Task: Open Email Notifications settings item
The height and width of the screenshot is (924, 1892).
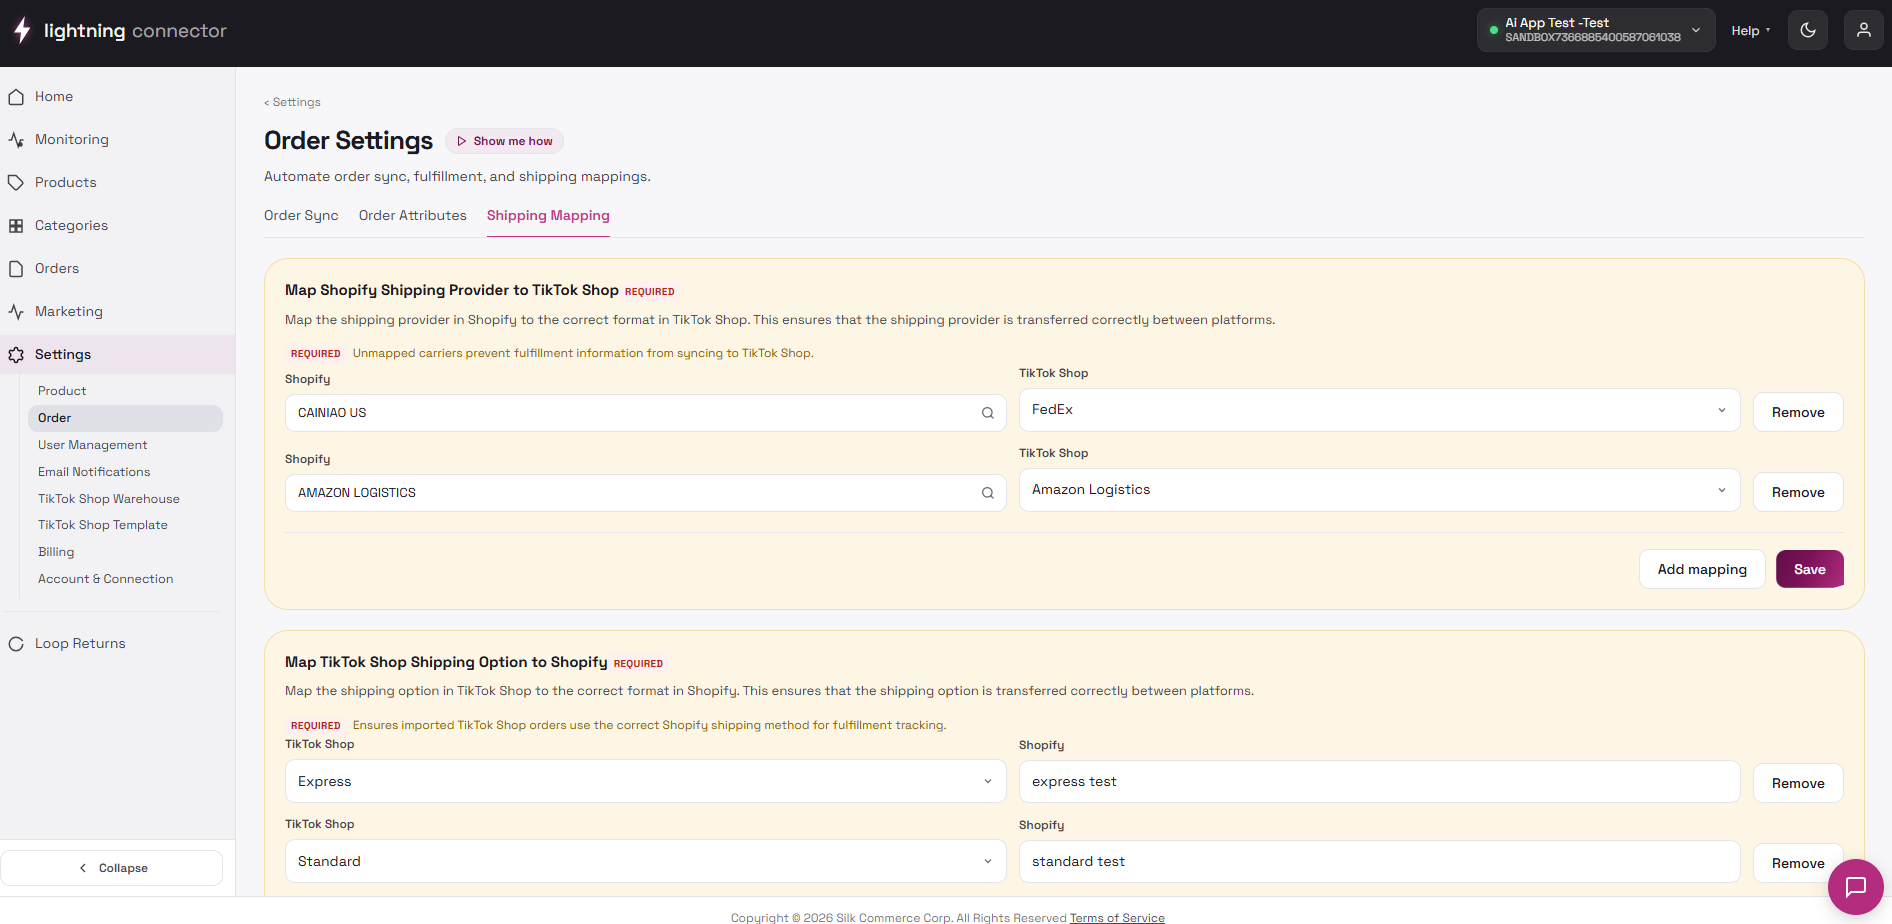Action: (94, 472)
